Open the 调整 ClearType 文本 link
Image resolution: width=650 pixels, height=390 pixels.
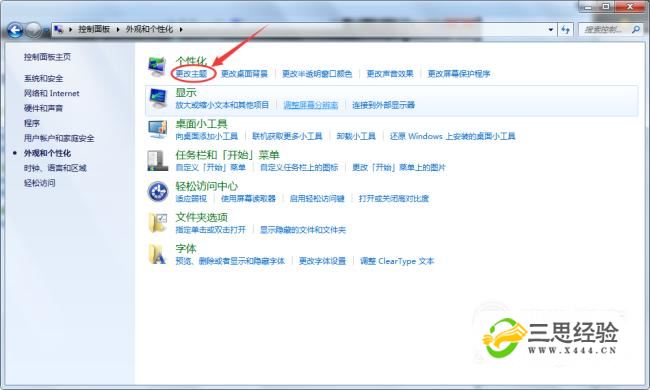[x=397, y=261]
